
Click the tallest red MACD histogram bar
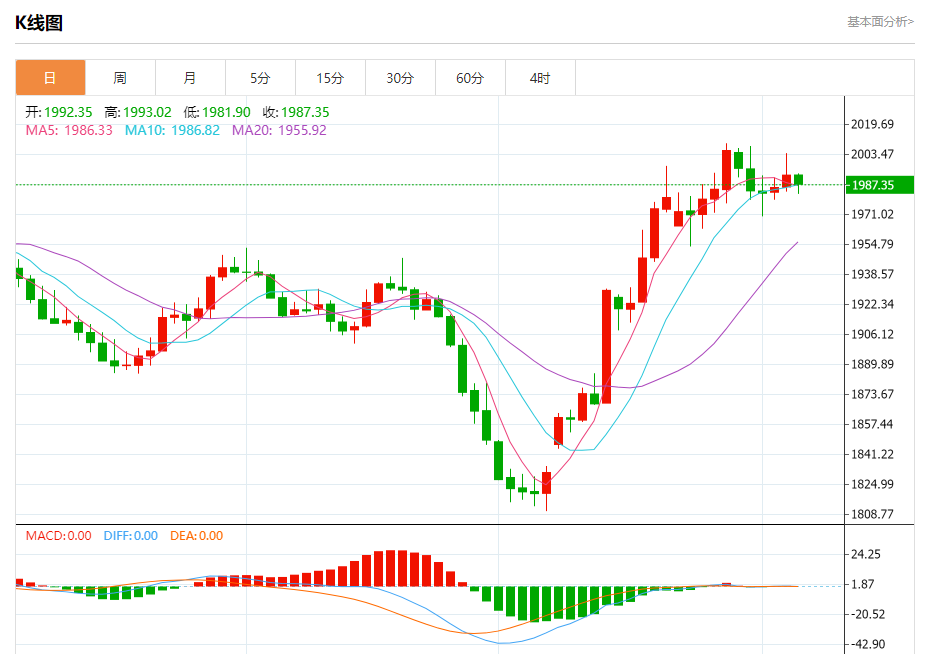pyautogui.click(x=390, y=568)
